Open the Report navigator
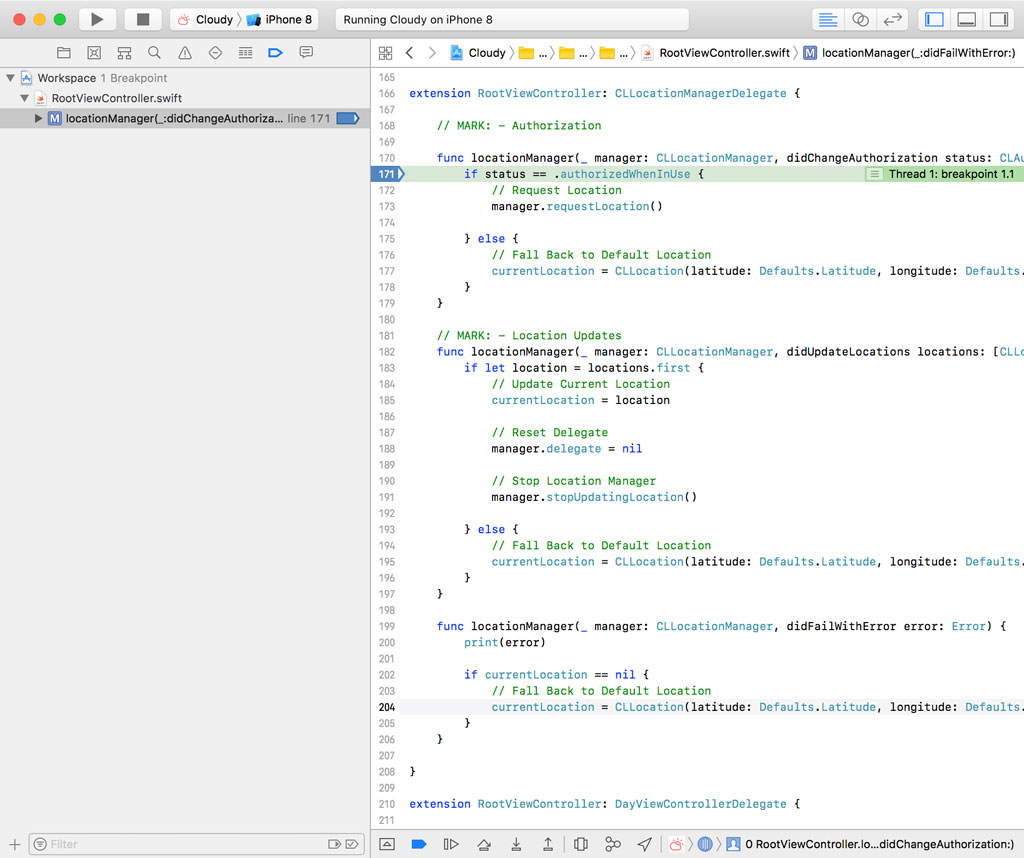Screen dimensions: 1024x858 click(x=306, y=52)
